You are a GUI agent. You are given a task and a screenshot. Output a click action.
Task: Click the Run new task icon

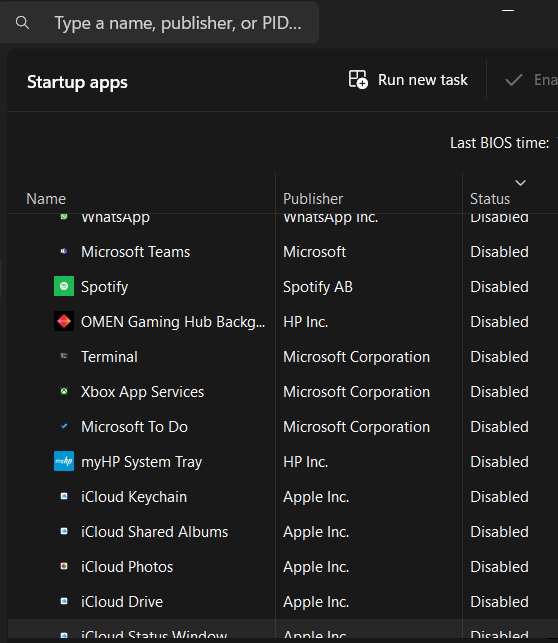(x=358, y=79)
